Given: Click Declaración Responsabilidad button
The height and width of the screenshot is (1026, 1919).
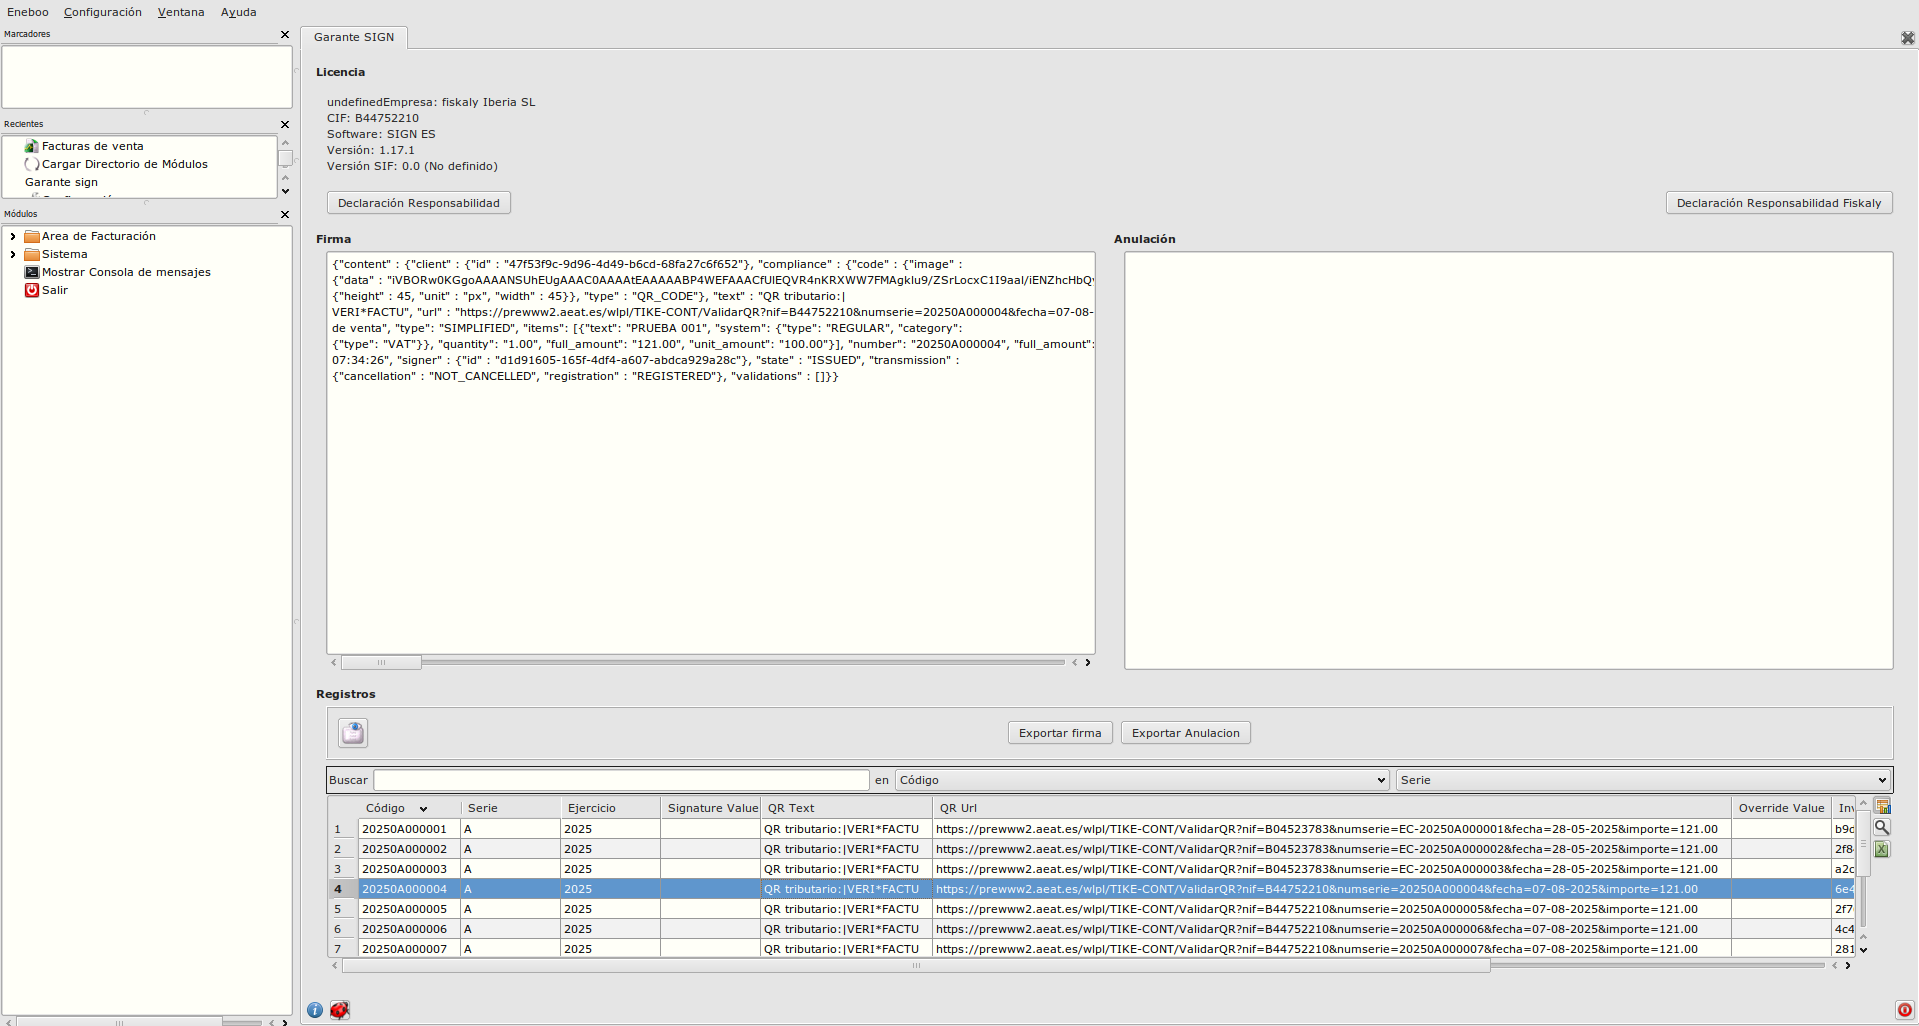Looking at the screenshot, I should click(x=419, y=203).
